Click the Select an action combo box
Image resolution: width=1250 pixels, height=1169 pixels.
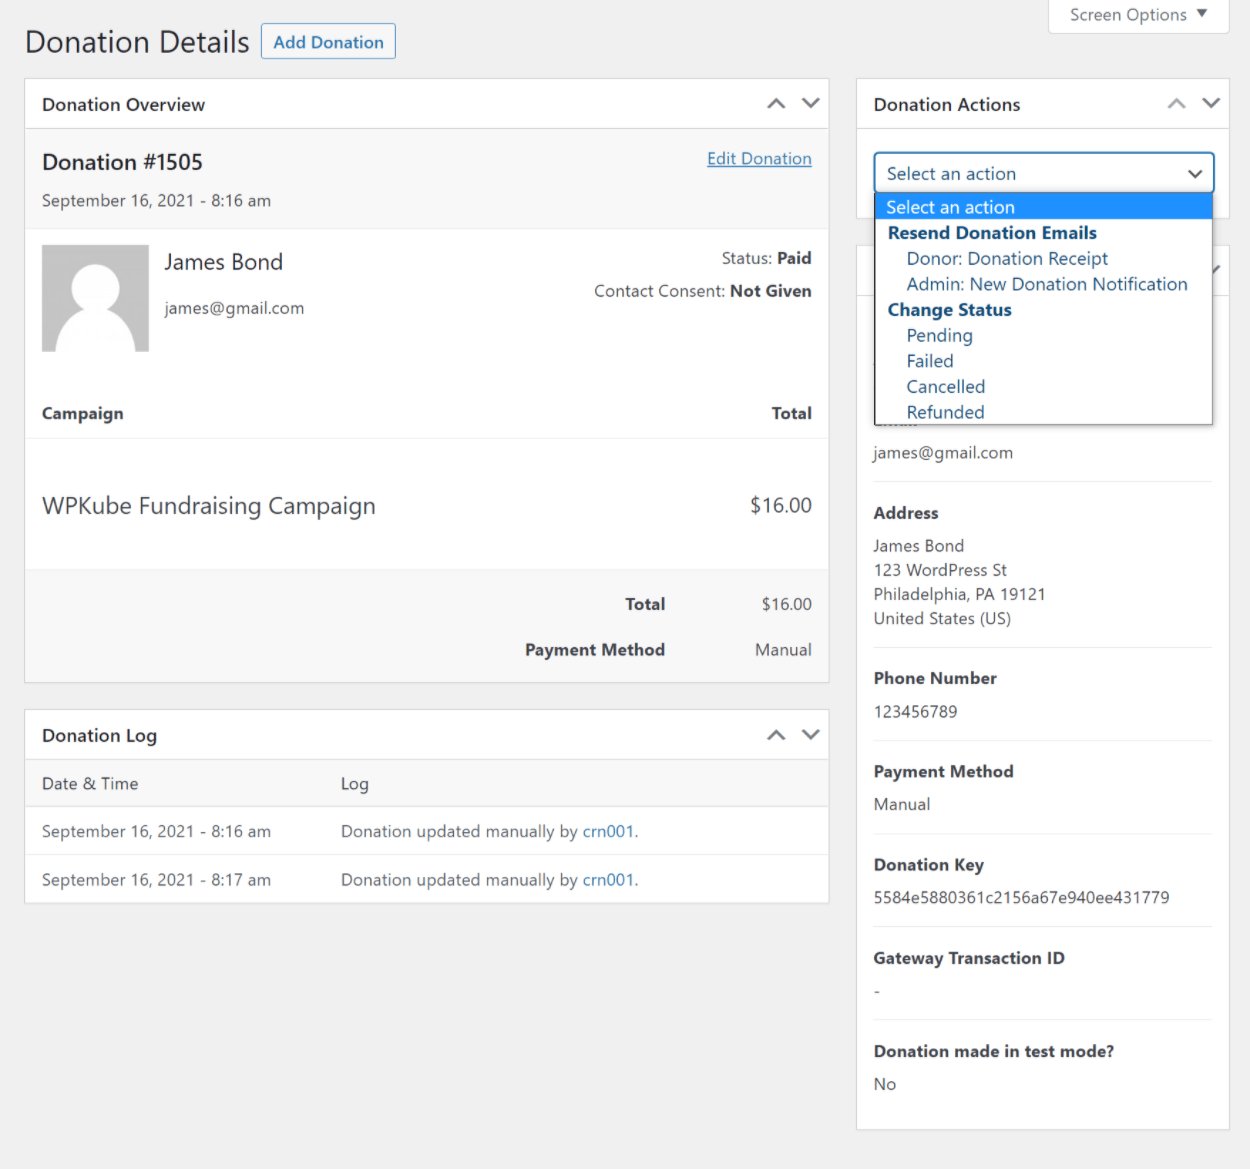[x=1043, y=173]
